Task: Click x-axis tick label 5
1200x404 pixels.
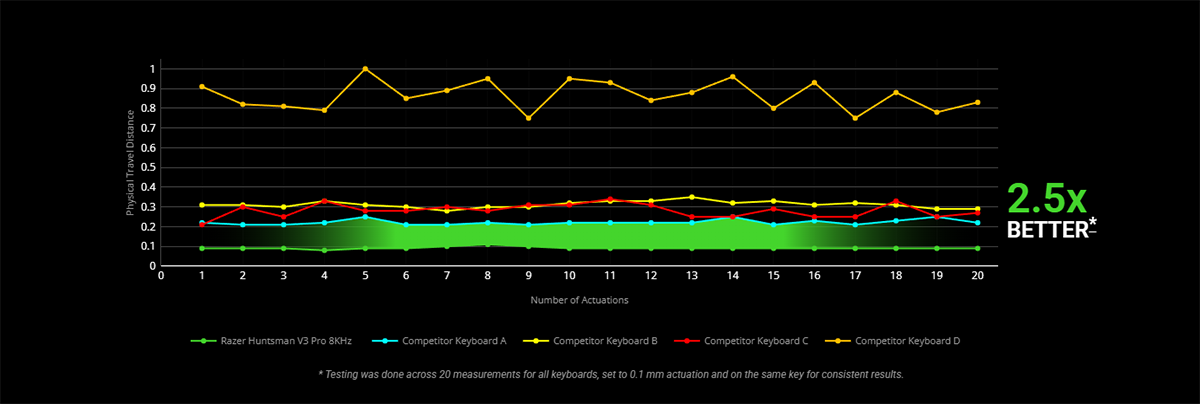Action: coord(365,276)
